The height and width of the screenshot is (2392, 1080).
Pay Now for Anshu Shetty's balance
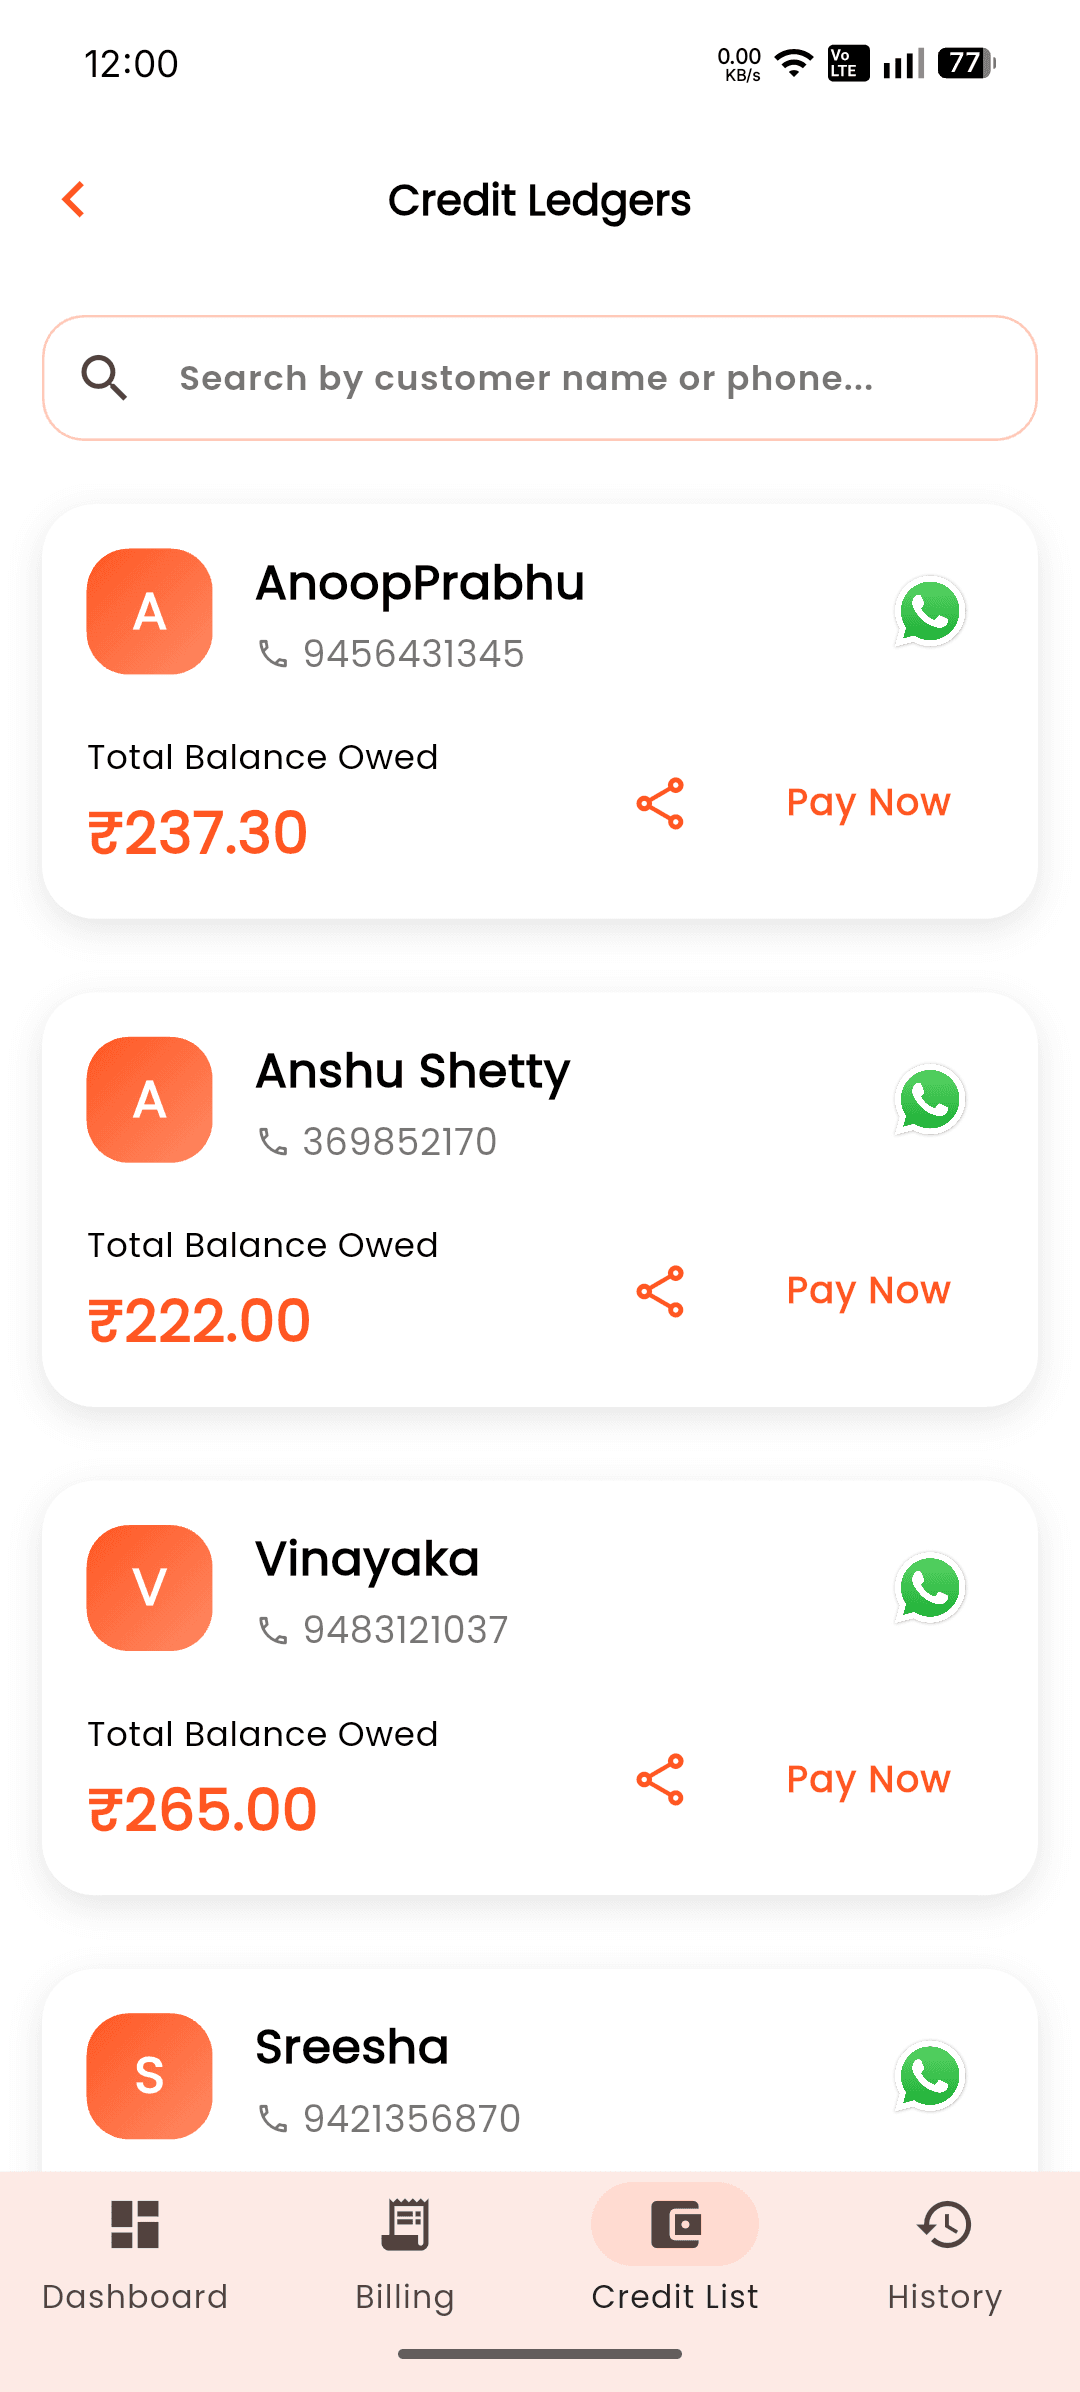[x=868, y=1291]
